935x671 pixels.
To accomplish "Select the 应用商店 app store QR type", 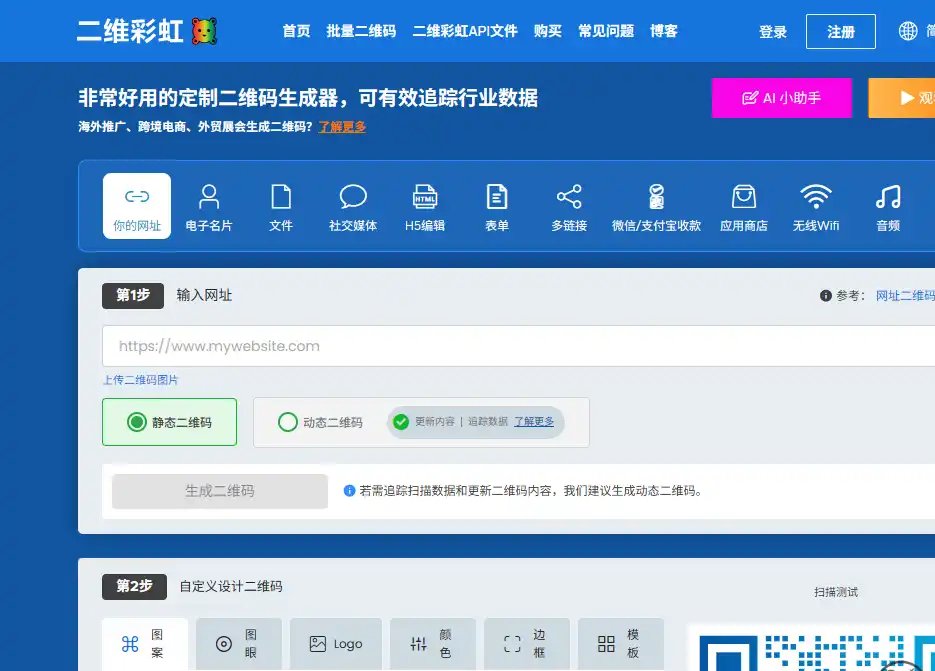I will coord(744,206).
